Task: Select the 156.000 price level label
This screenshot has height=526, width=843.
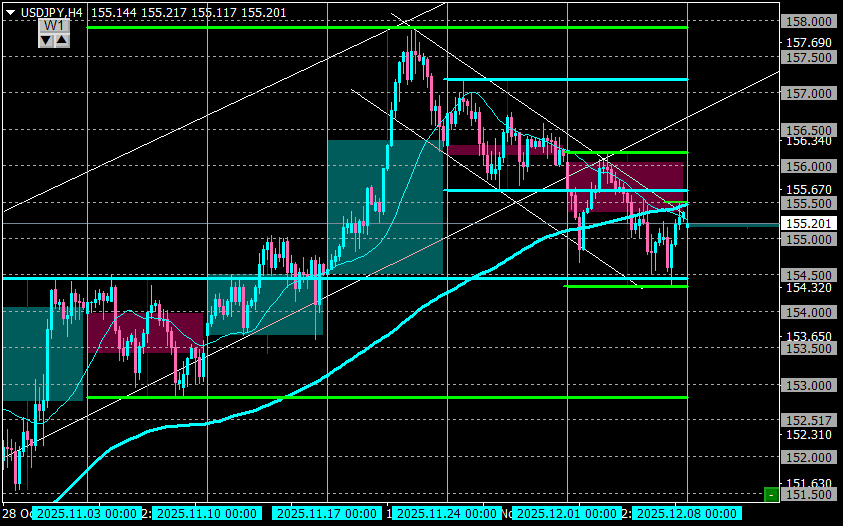Action: click(x=809, y=167)
